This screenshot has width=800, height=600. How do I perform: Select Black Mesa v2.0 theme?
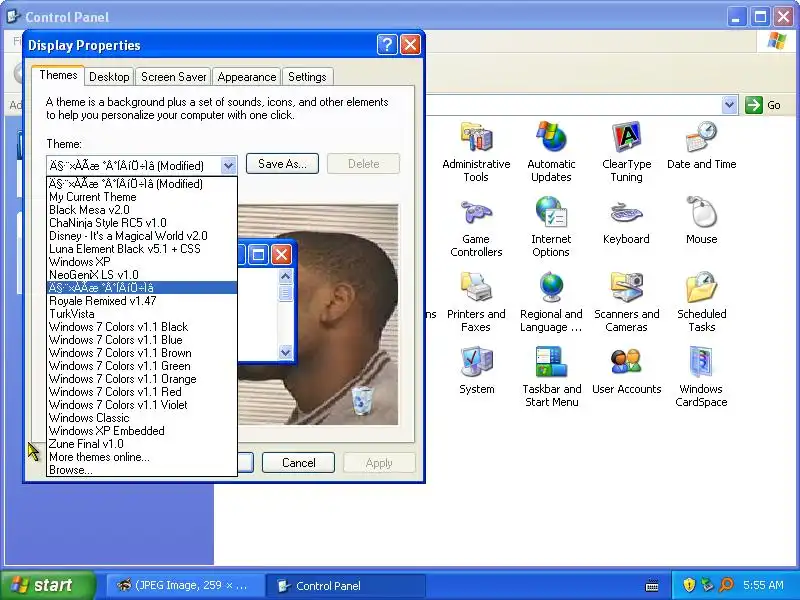pyautogui.click(x=142, y=210)
